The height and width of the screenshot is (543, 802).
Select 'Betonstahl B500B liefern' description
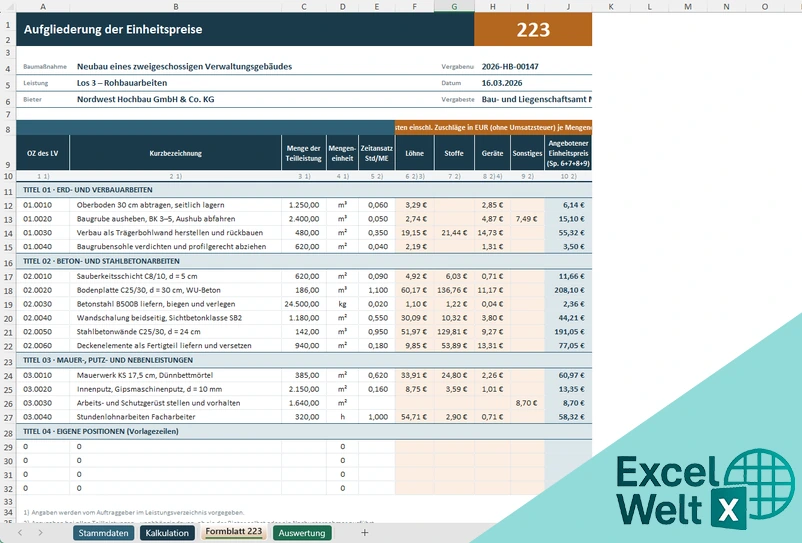tap(175, 304)
